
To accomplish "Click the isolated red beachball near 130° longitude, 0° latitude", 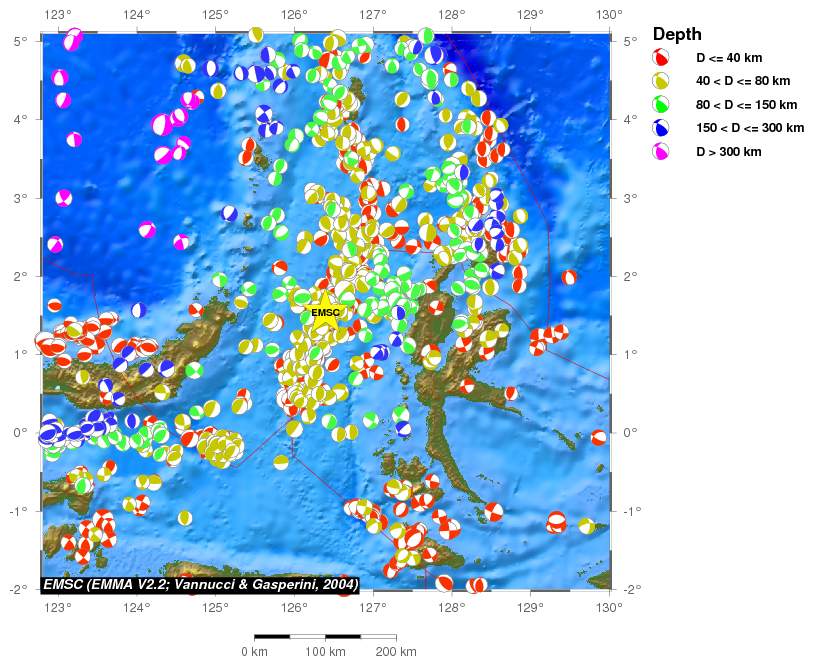I will [598, 437].
